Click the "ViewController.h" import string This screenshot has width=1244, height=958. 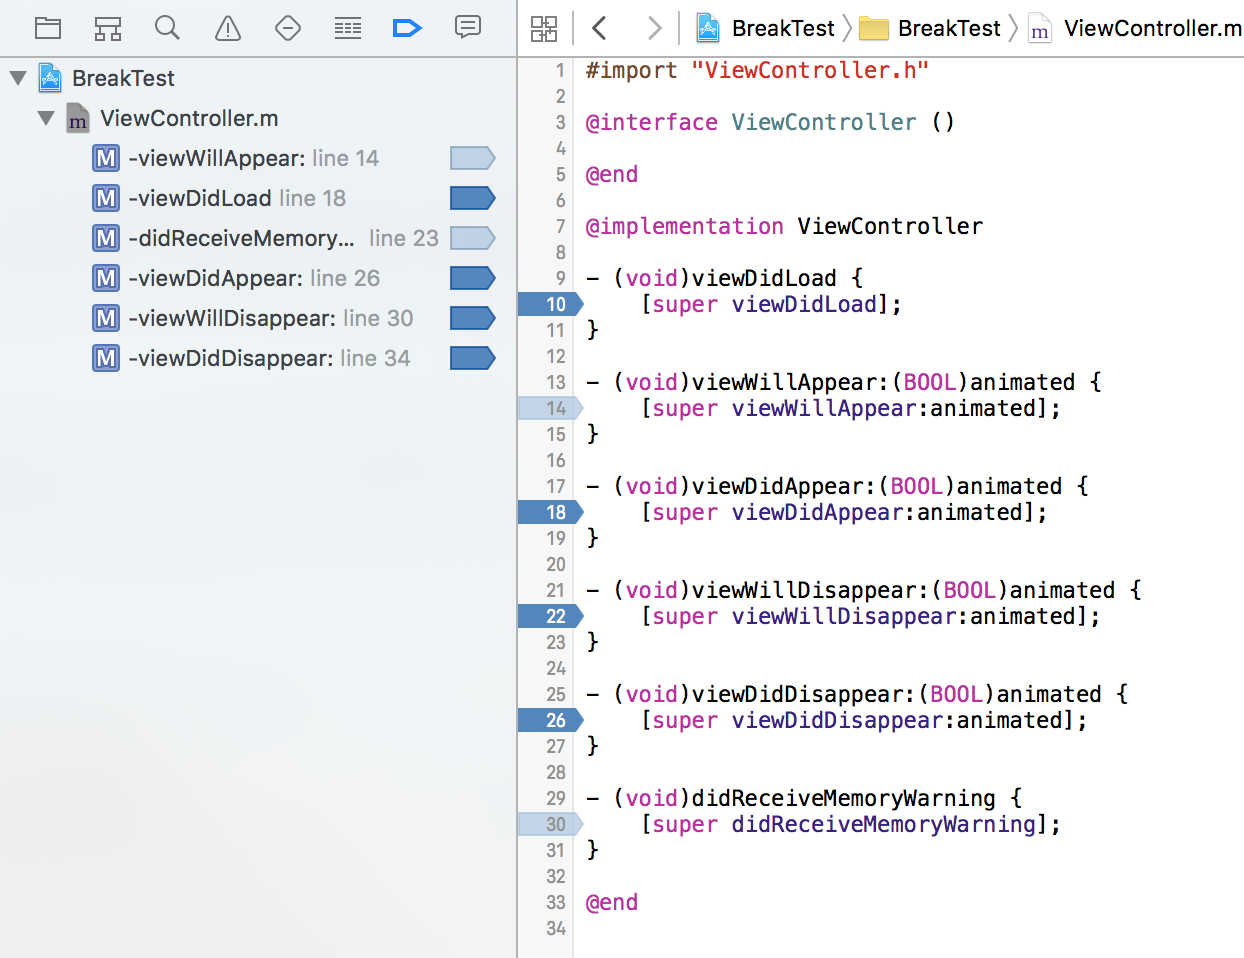[x=810, y=70]
